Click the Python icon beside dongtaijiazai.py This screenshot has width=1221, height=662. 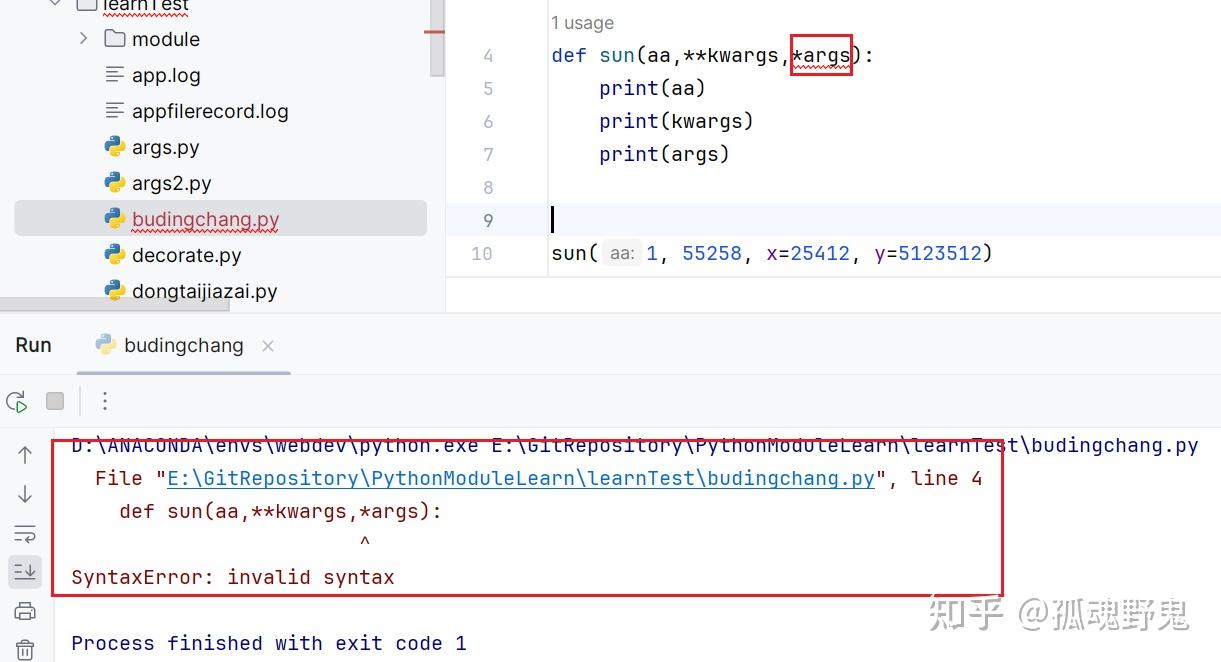click(113, 290)
